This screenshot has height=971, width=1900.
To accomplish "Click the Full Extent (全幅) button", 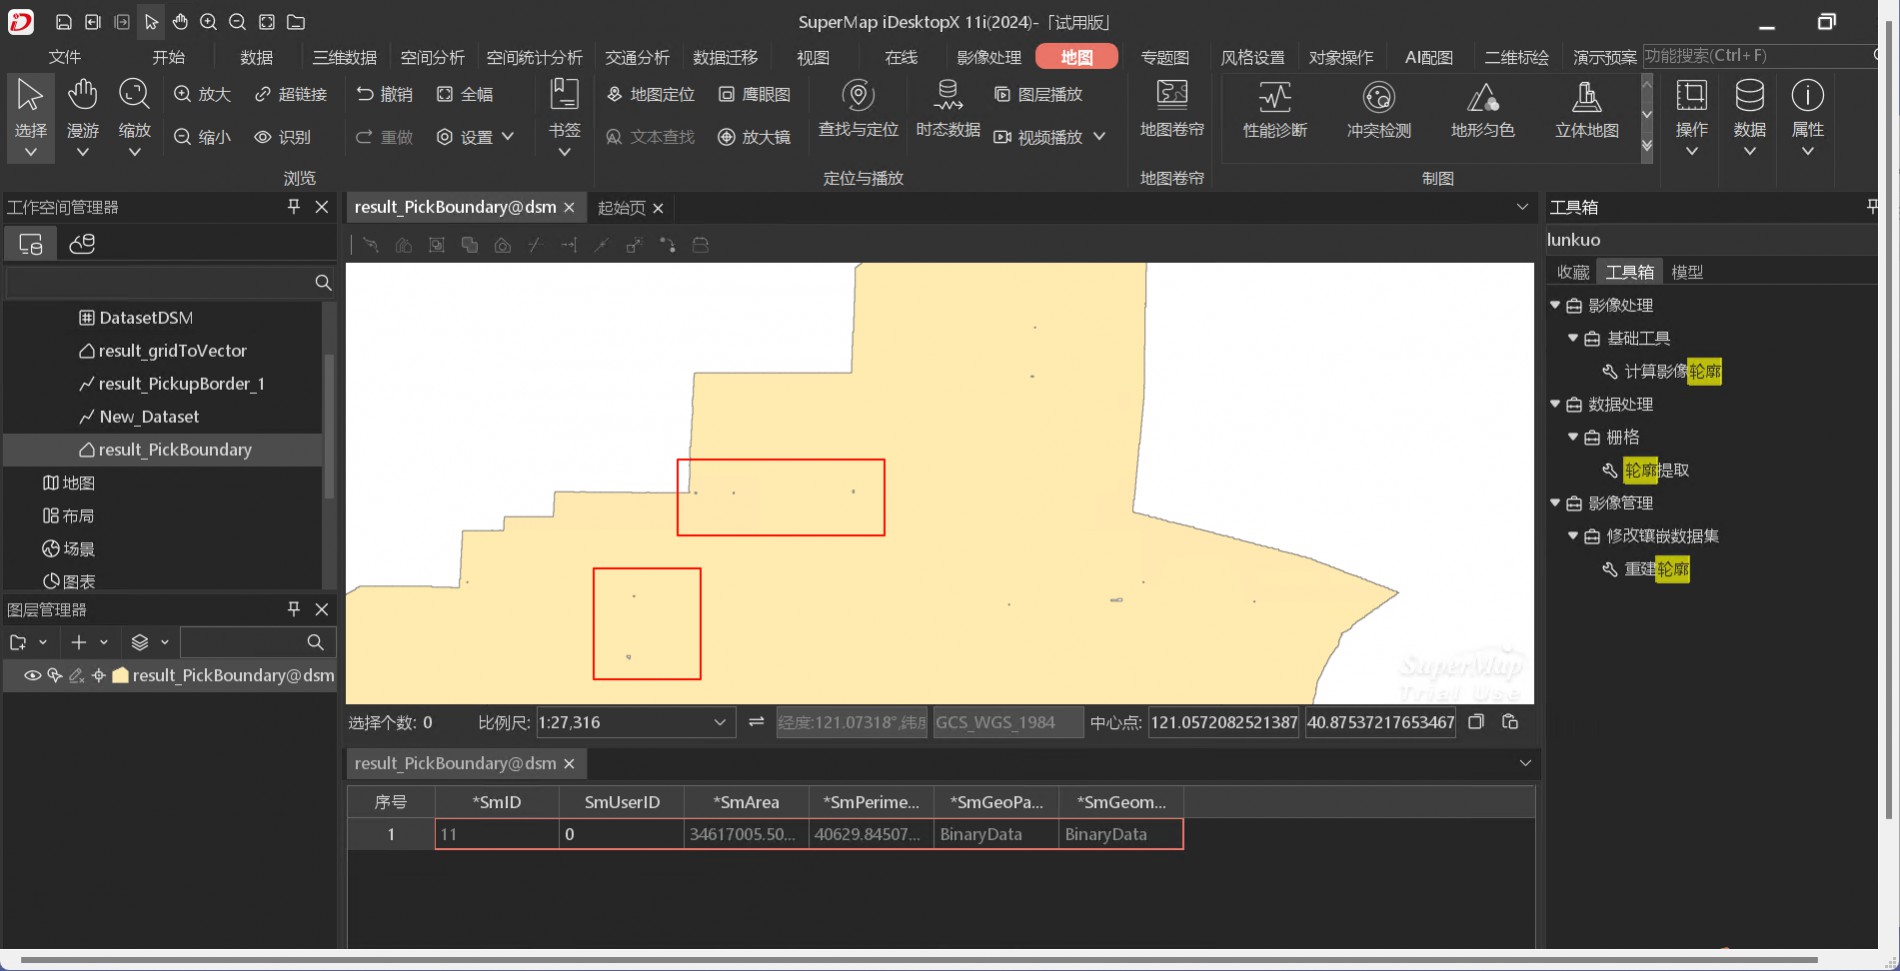I will 465,94.
